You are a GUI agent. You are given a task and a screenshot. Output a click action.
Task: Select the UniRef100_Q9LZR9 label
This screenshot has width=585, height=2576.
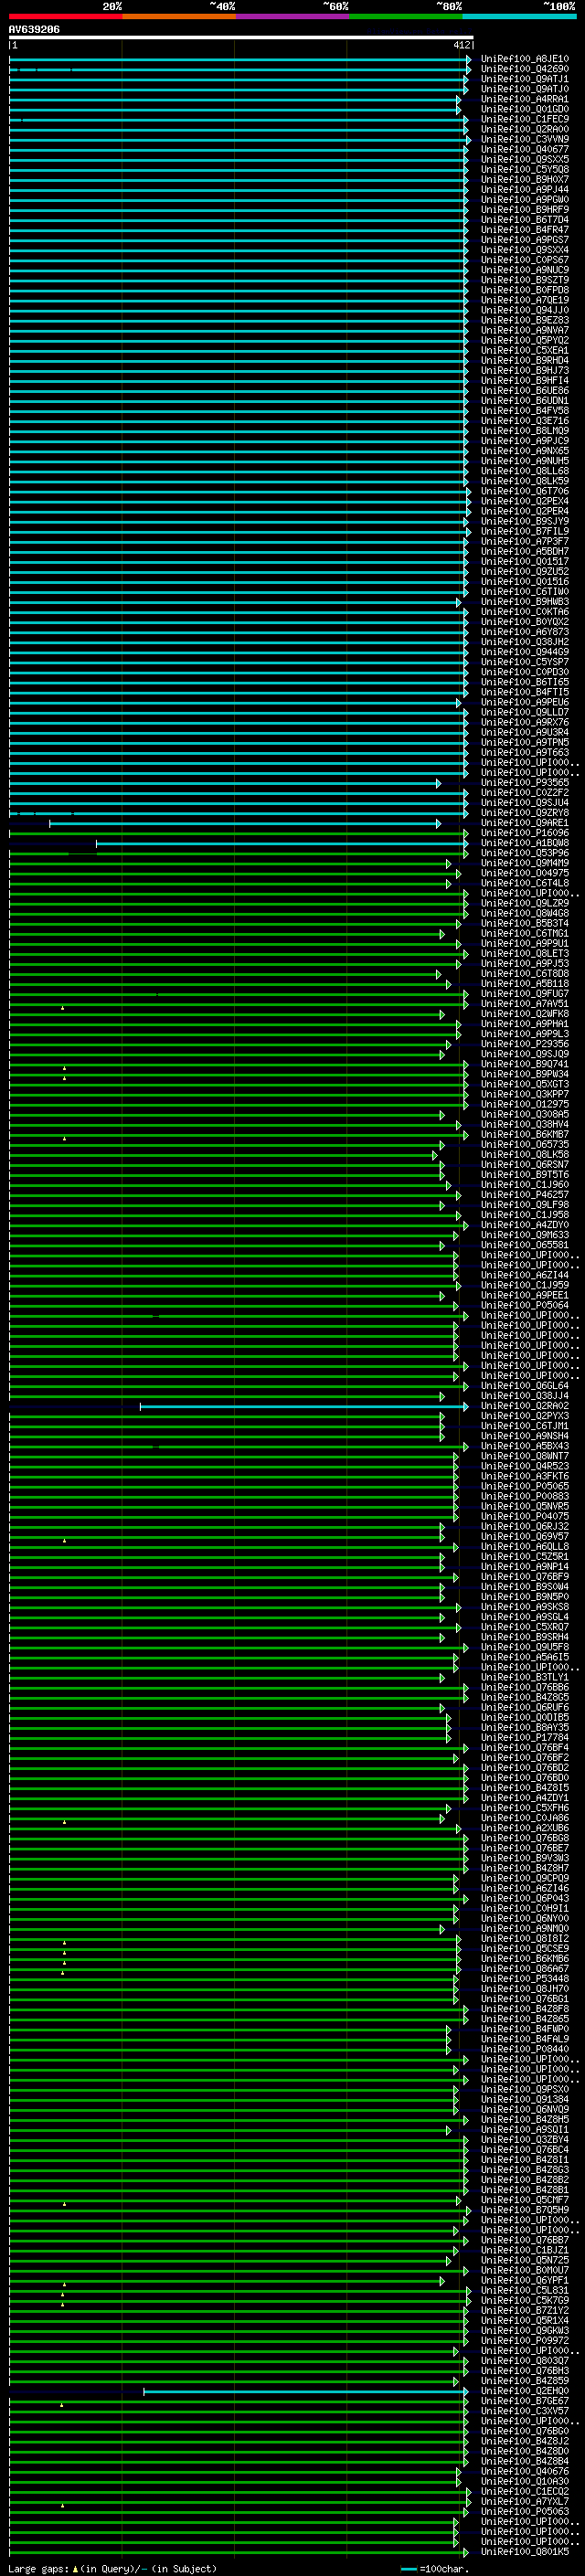(525, 903)
